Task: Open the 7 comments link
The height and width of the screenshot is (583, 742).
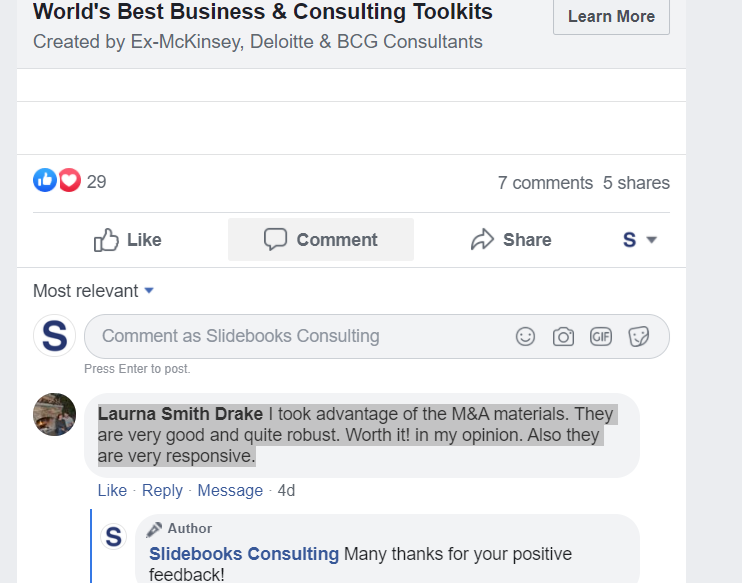Action: [x=545, y=183]
